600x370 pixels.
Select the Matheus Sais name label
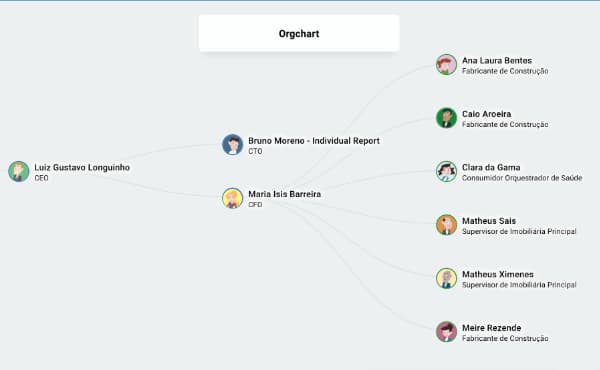[489, 221]
